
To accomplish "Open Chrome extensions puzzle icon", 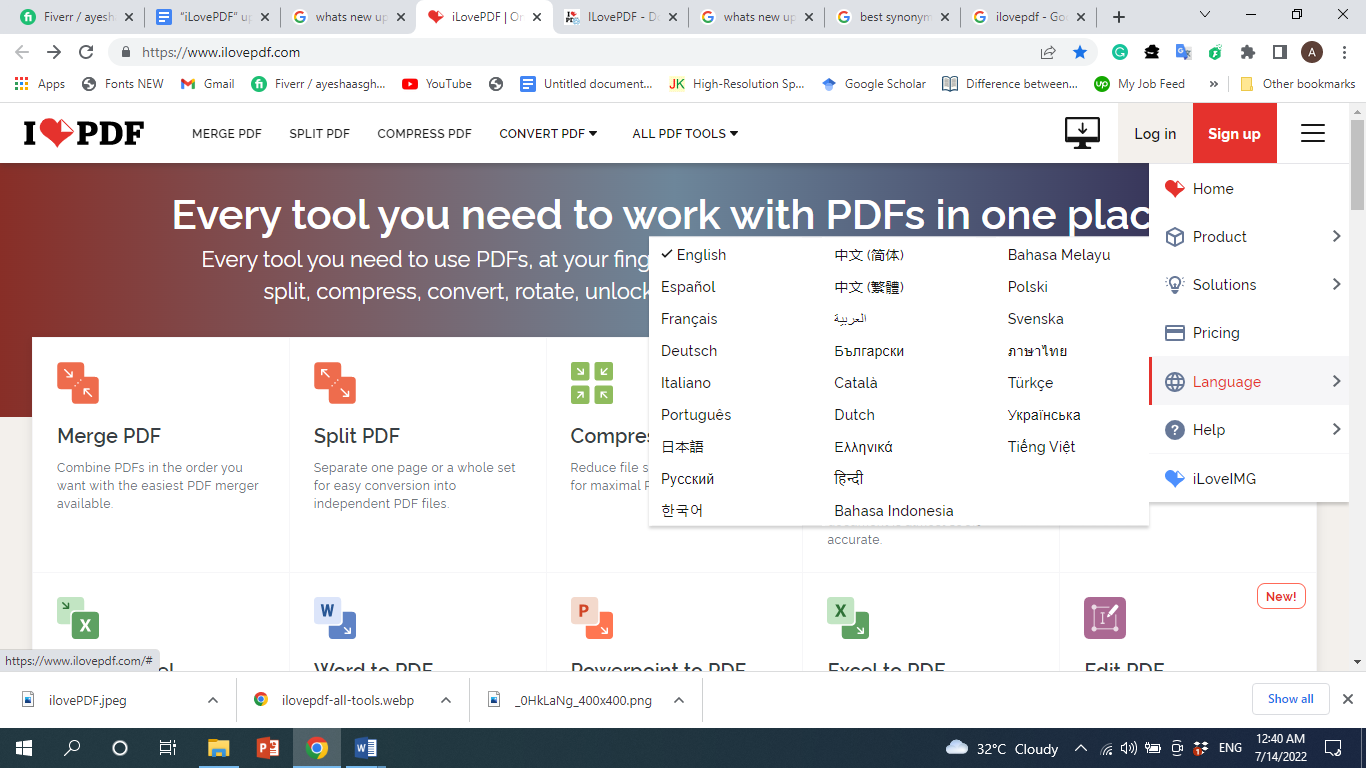I will 1247,52.
